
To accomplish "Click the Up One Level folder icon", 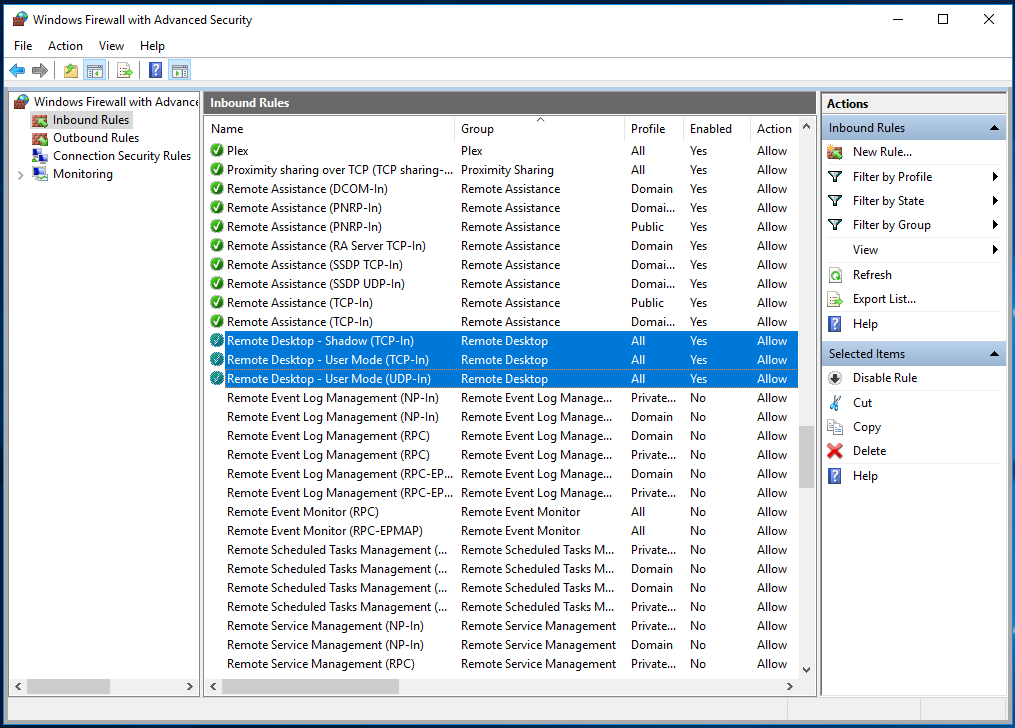I will pyautogui.click(x=71, y=71).
